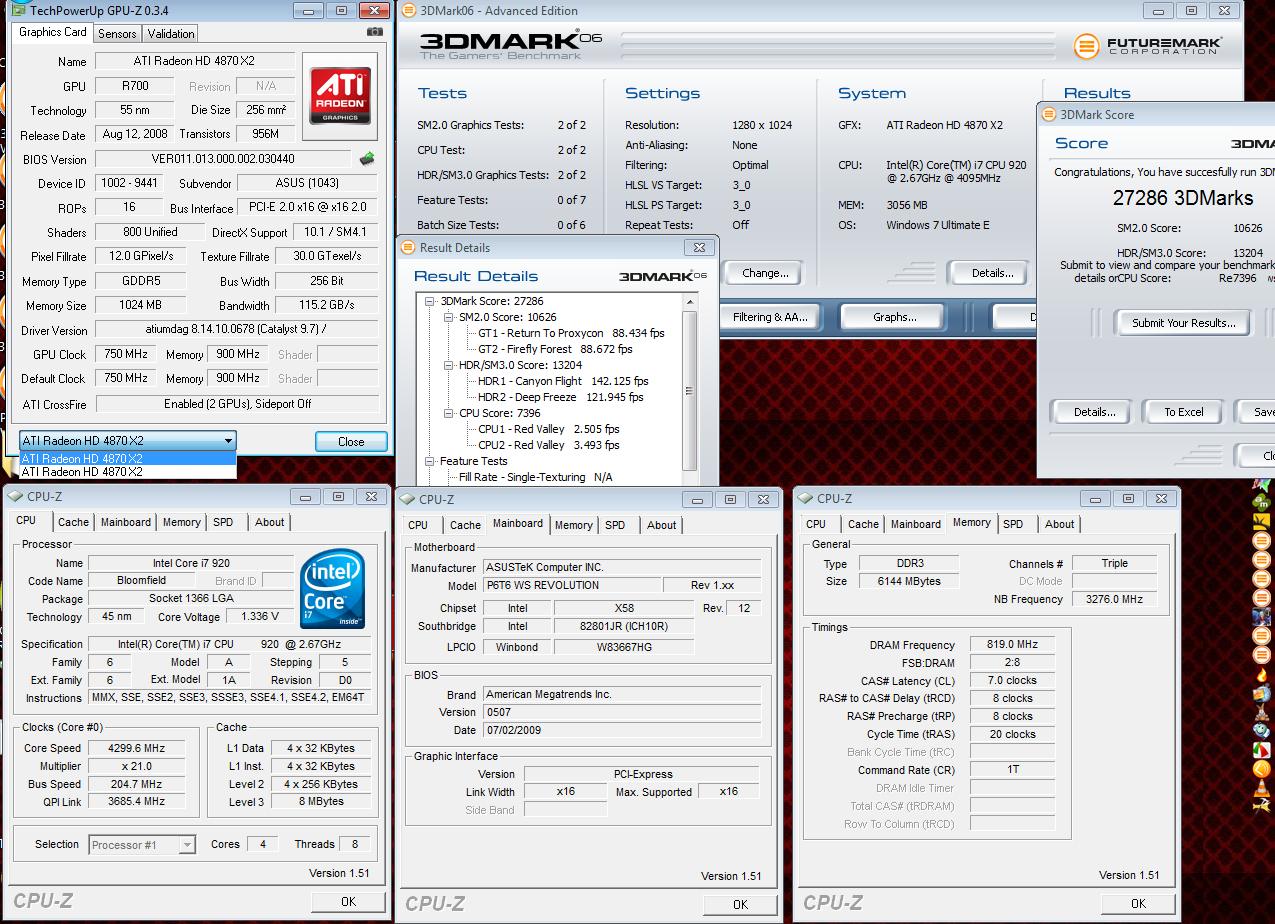Screen dimensions: 1275x924
Task: Switch to the Sensors tab in GPU-Z
Action: pyautogui.click(x=117, y=33)
